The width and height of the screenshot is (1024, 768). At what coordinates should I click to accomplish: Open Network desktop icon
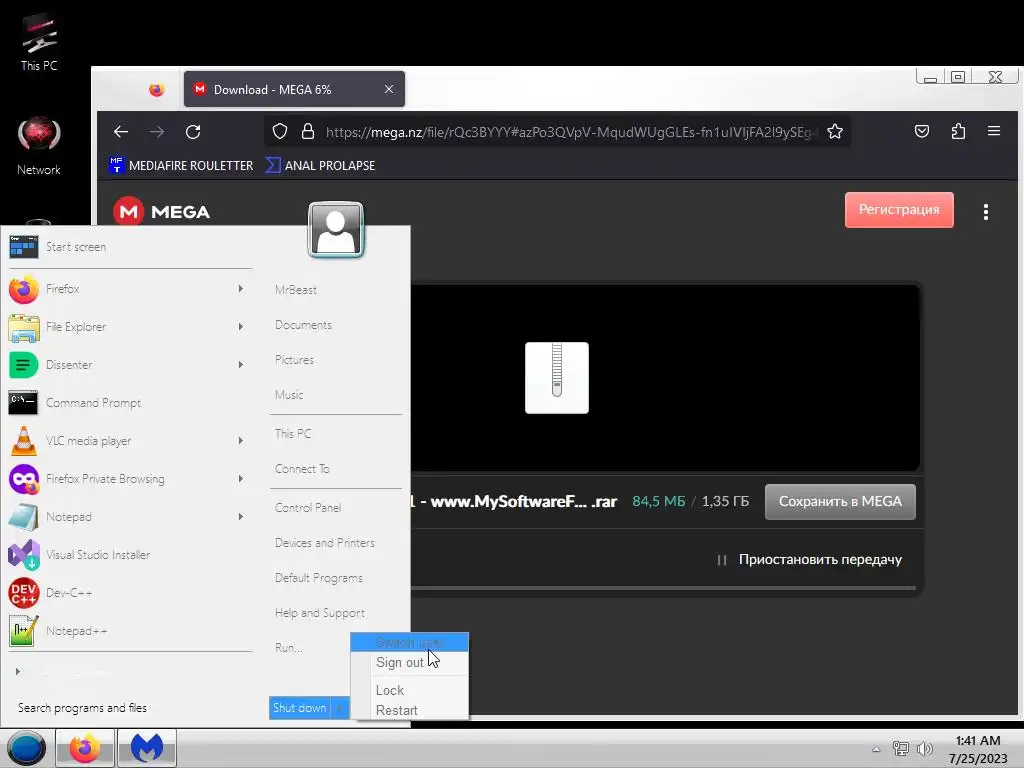point(39,146)
